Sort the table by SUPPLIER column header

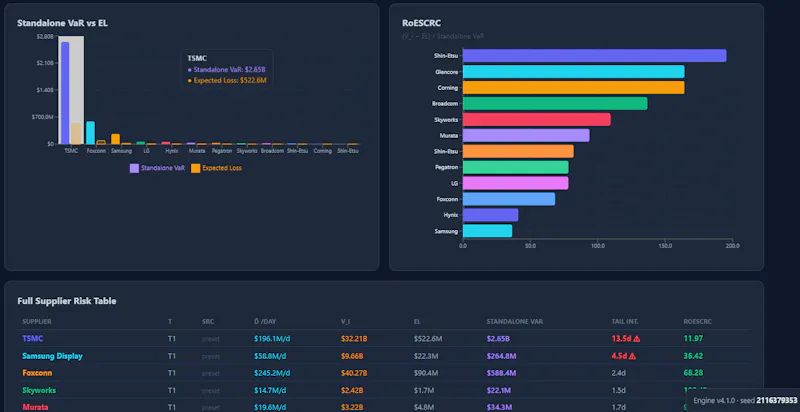pyautogui.click(x=37, y=322)
